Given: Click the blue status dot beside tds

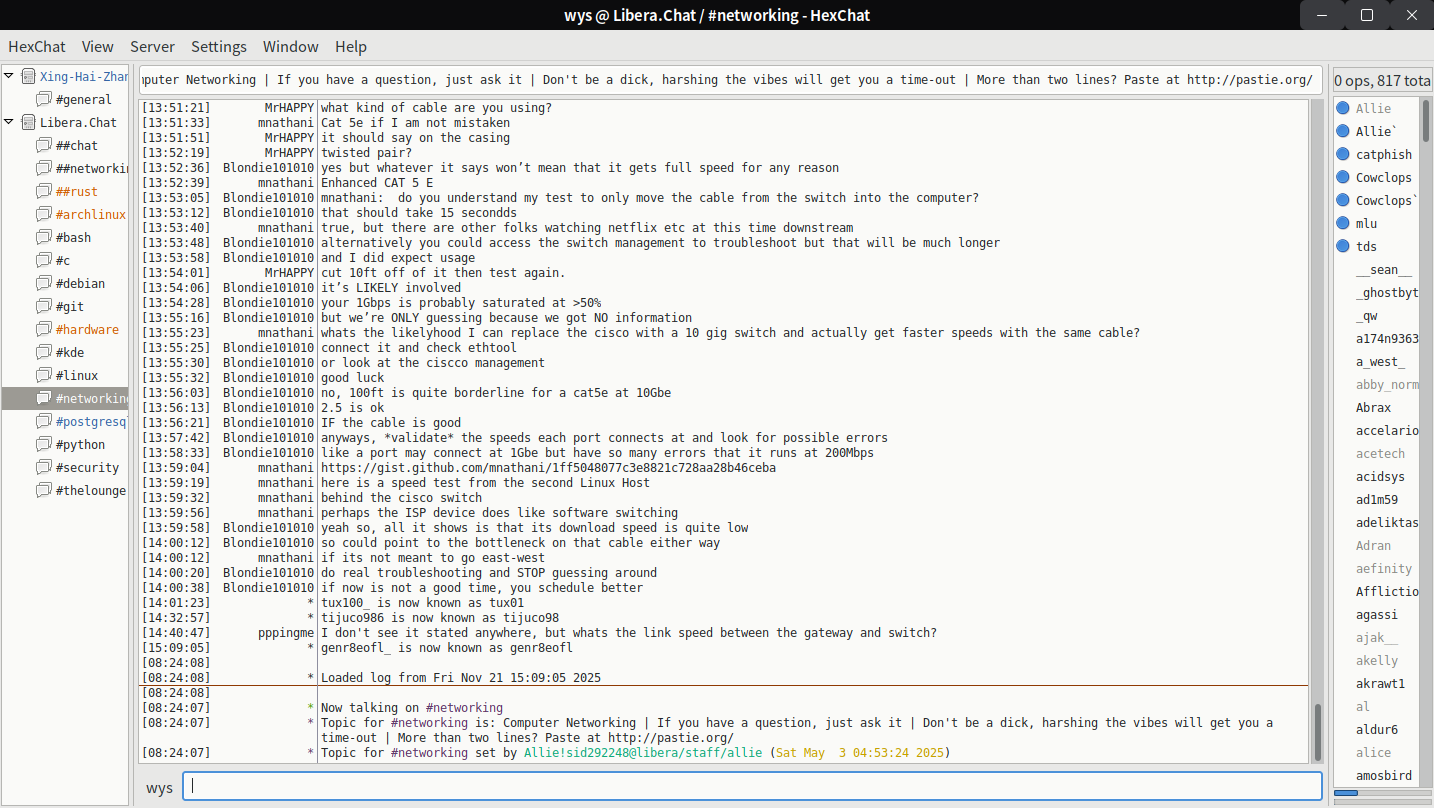Looking at the screenshot, I should (x=1343, y=246).
